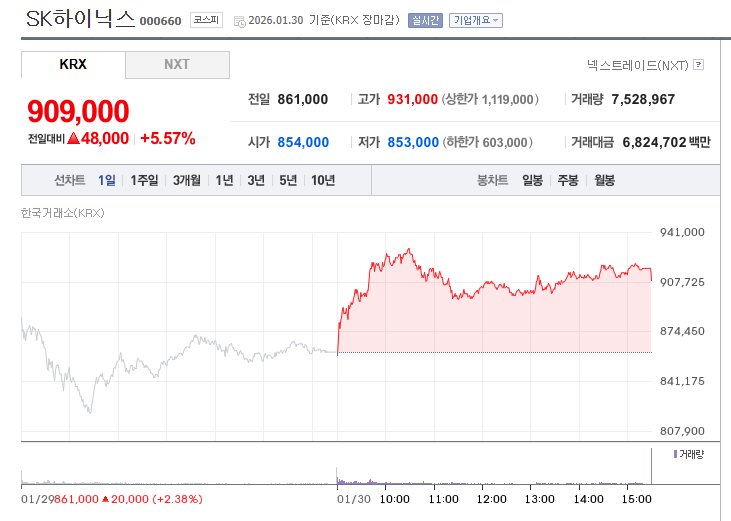Viewport: 731px width, 521px height.
Task: Open the 일봉 daily candlestick chart
Action: 532,180
